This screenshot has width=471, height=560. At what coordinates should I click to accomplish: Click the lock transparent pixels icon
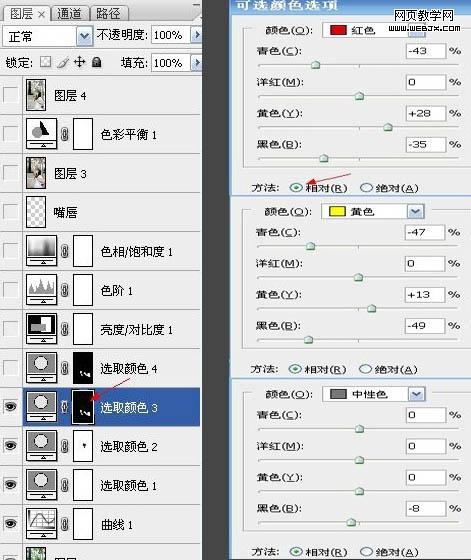coord(45,62)
